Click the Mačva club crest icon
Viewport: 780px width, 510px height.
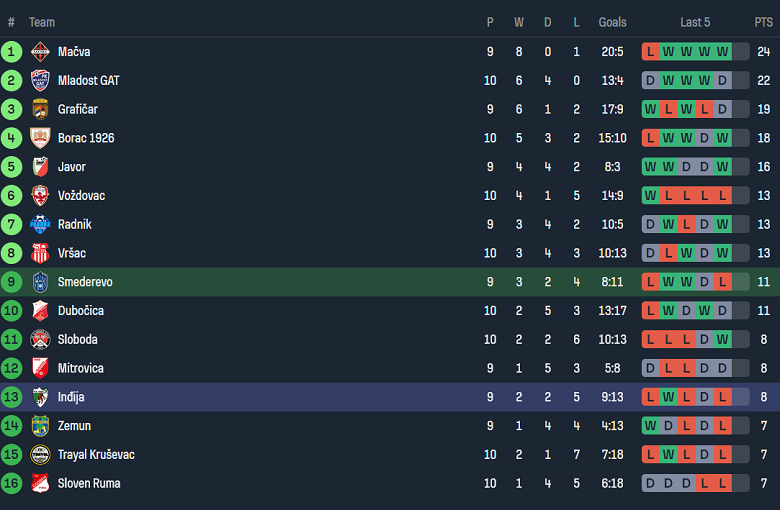pos(40,52)
